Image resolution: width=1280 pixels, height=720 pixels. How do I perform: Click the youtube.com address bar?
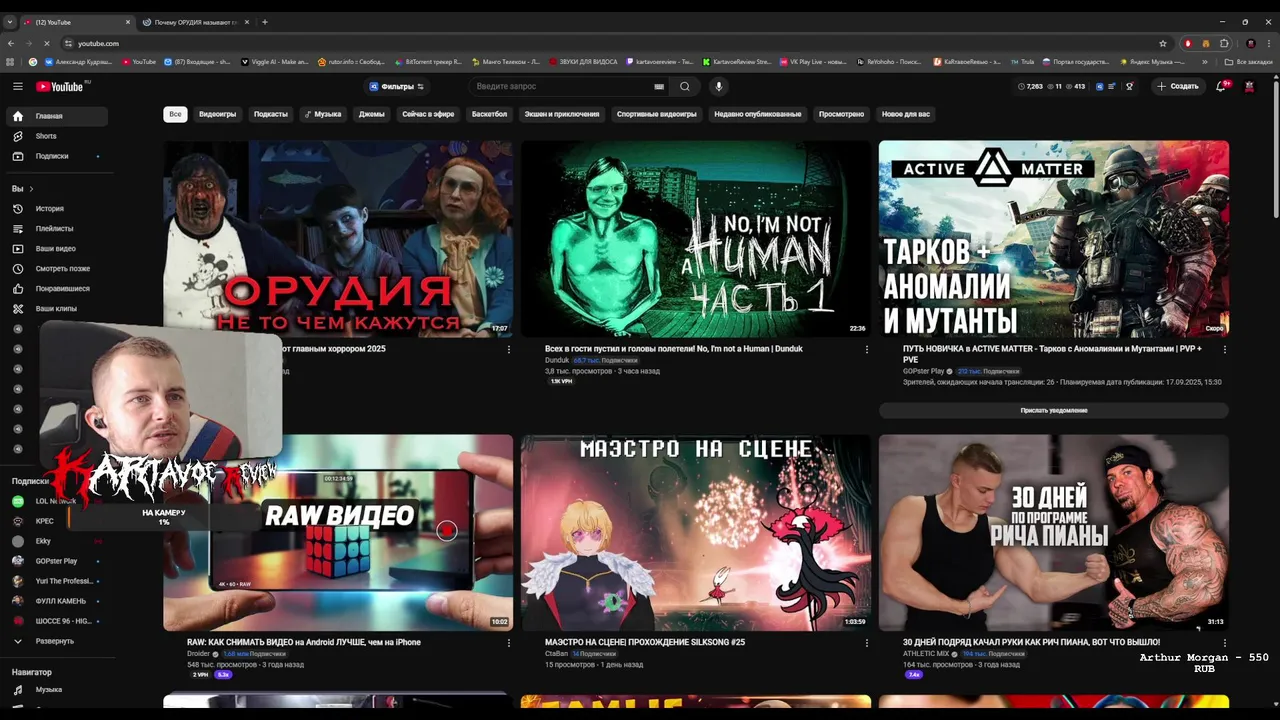[610, 43]
